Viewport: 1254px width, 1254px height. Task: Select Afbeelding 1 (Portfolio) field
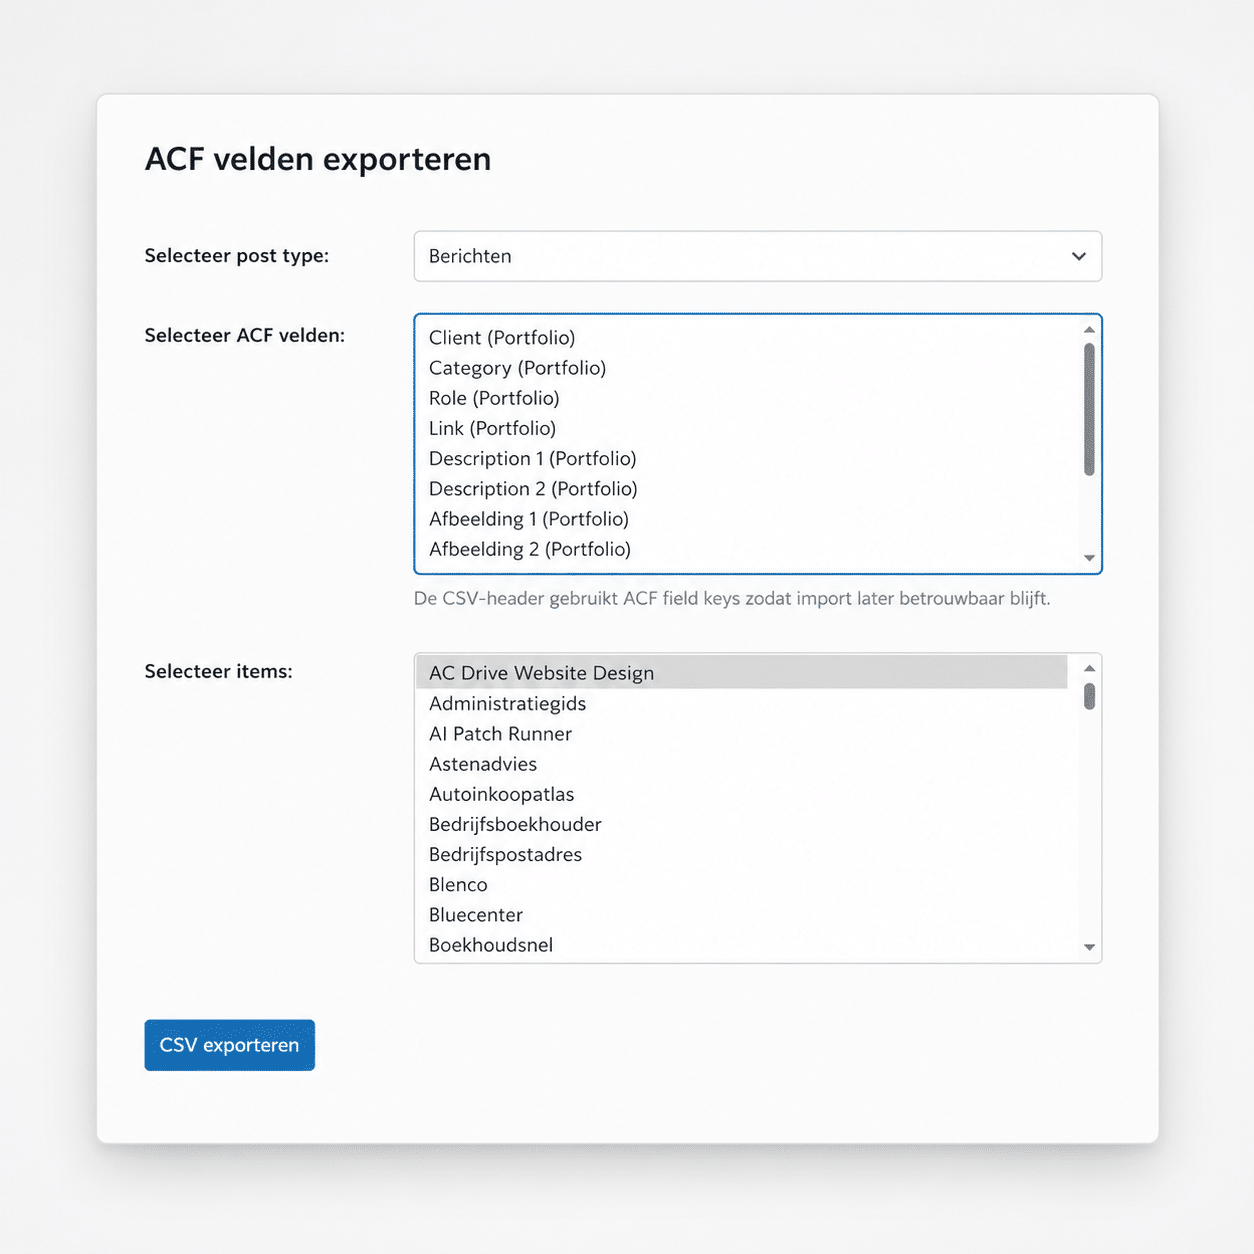point(528,519)
